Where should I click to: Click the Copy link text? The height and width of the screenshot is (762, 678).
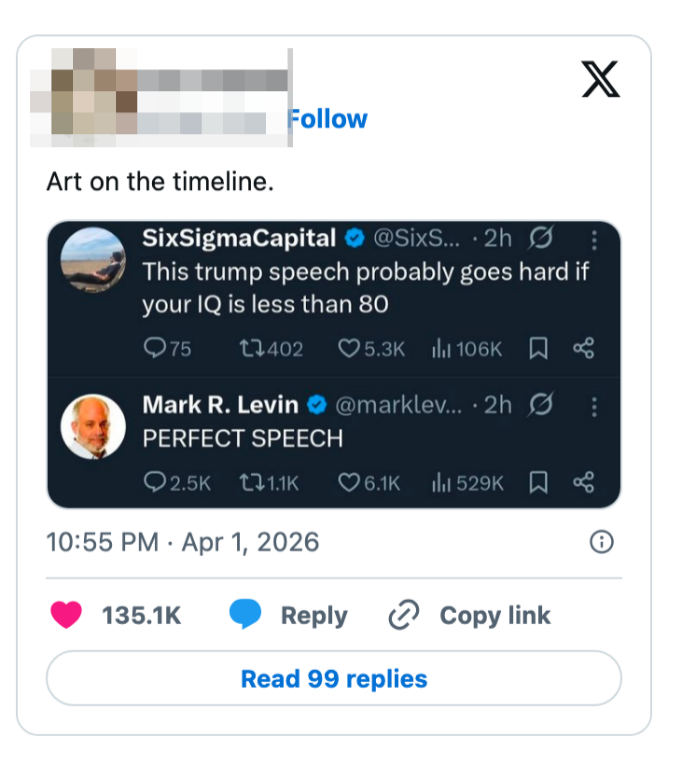click(x=495, y=615)
